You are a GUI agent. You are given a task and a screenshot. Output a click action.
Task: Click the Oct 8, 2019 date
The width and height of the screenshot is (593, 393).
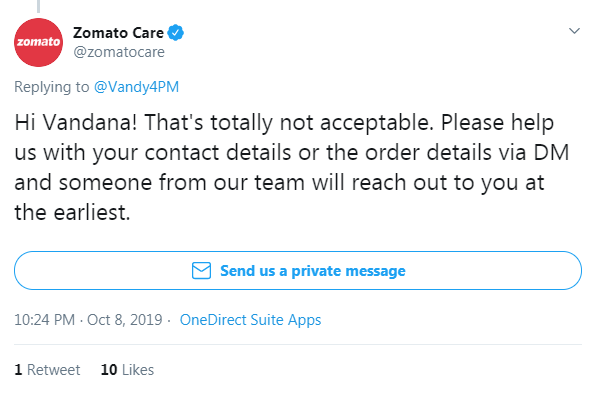point(125,320)
